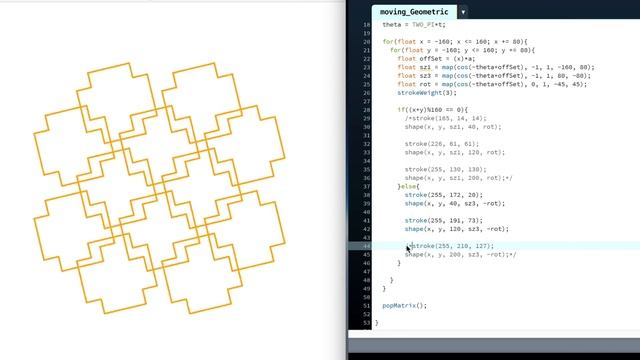Click the 'strokeWeight(3);' line

[427, 93]
